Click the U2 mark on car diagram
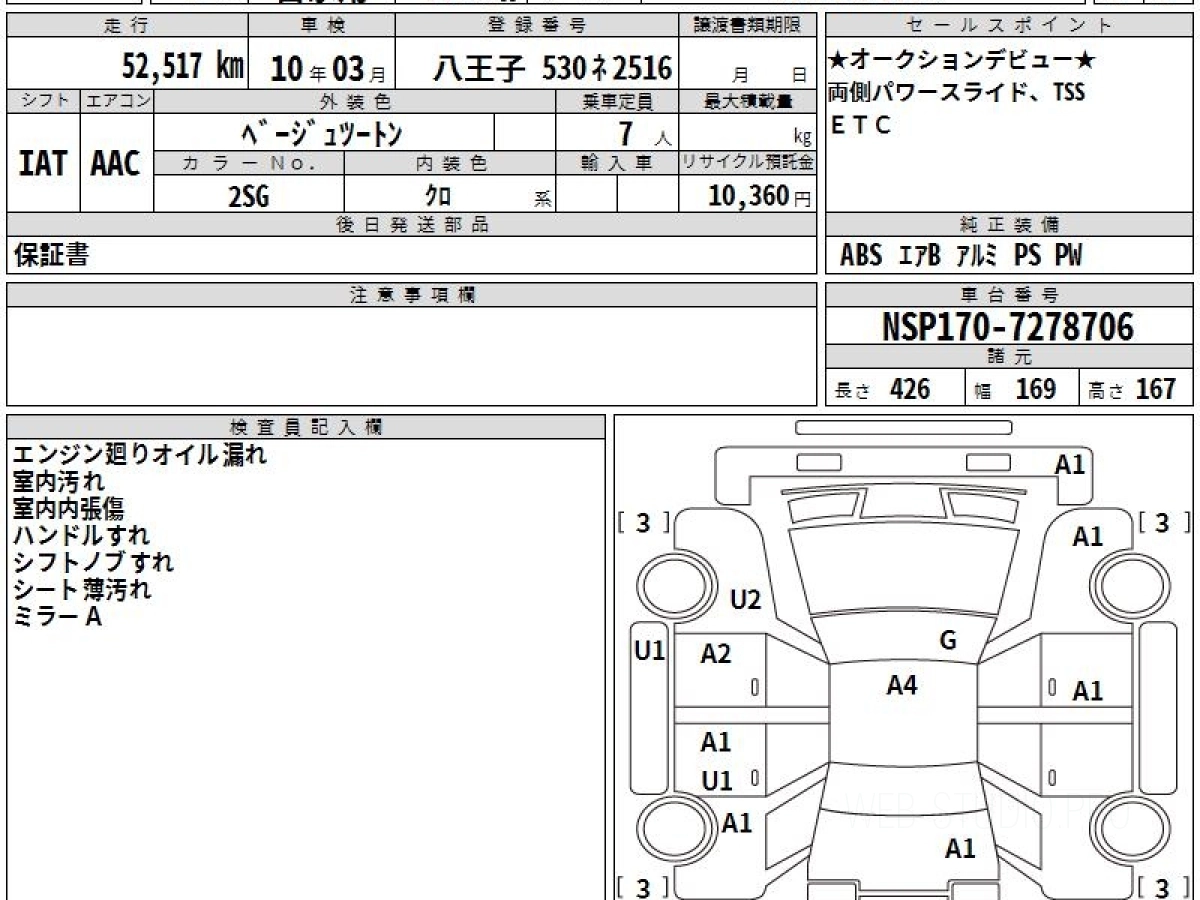The height and width of the screenshot is (900, 1200). (x=746, y=600)
